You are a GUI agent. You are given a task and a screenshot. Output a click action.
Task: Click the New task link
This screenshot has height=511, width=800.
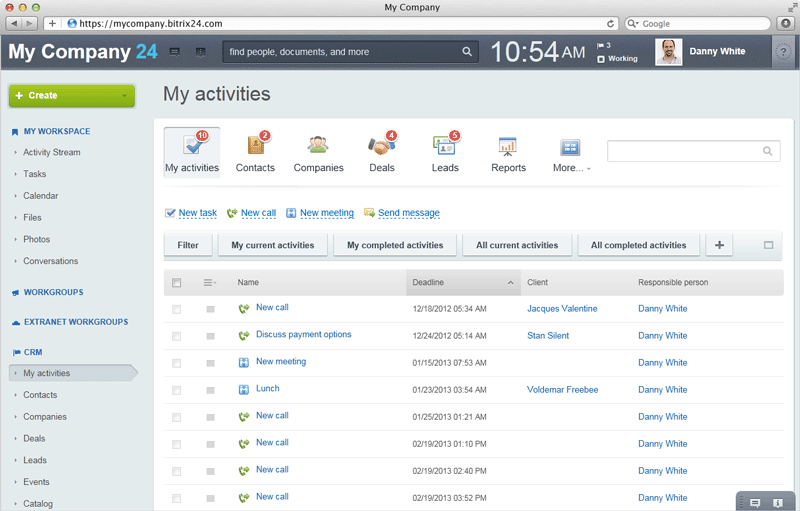coord(197,213)
